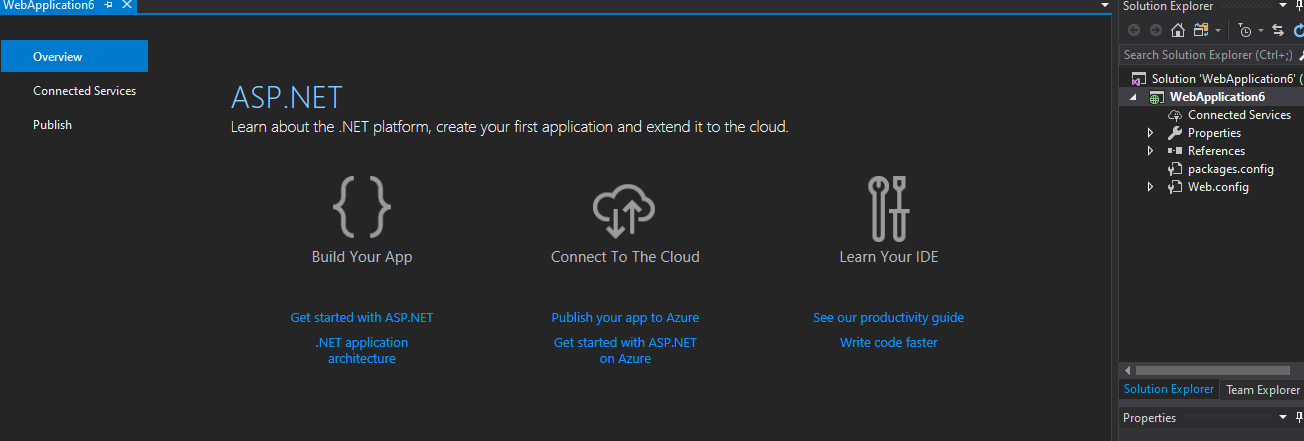Expand the Properties tree node

point(1151,133)
